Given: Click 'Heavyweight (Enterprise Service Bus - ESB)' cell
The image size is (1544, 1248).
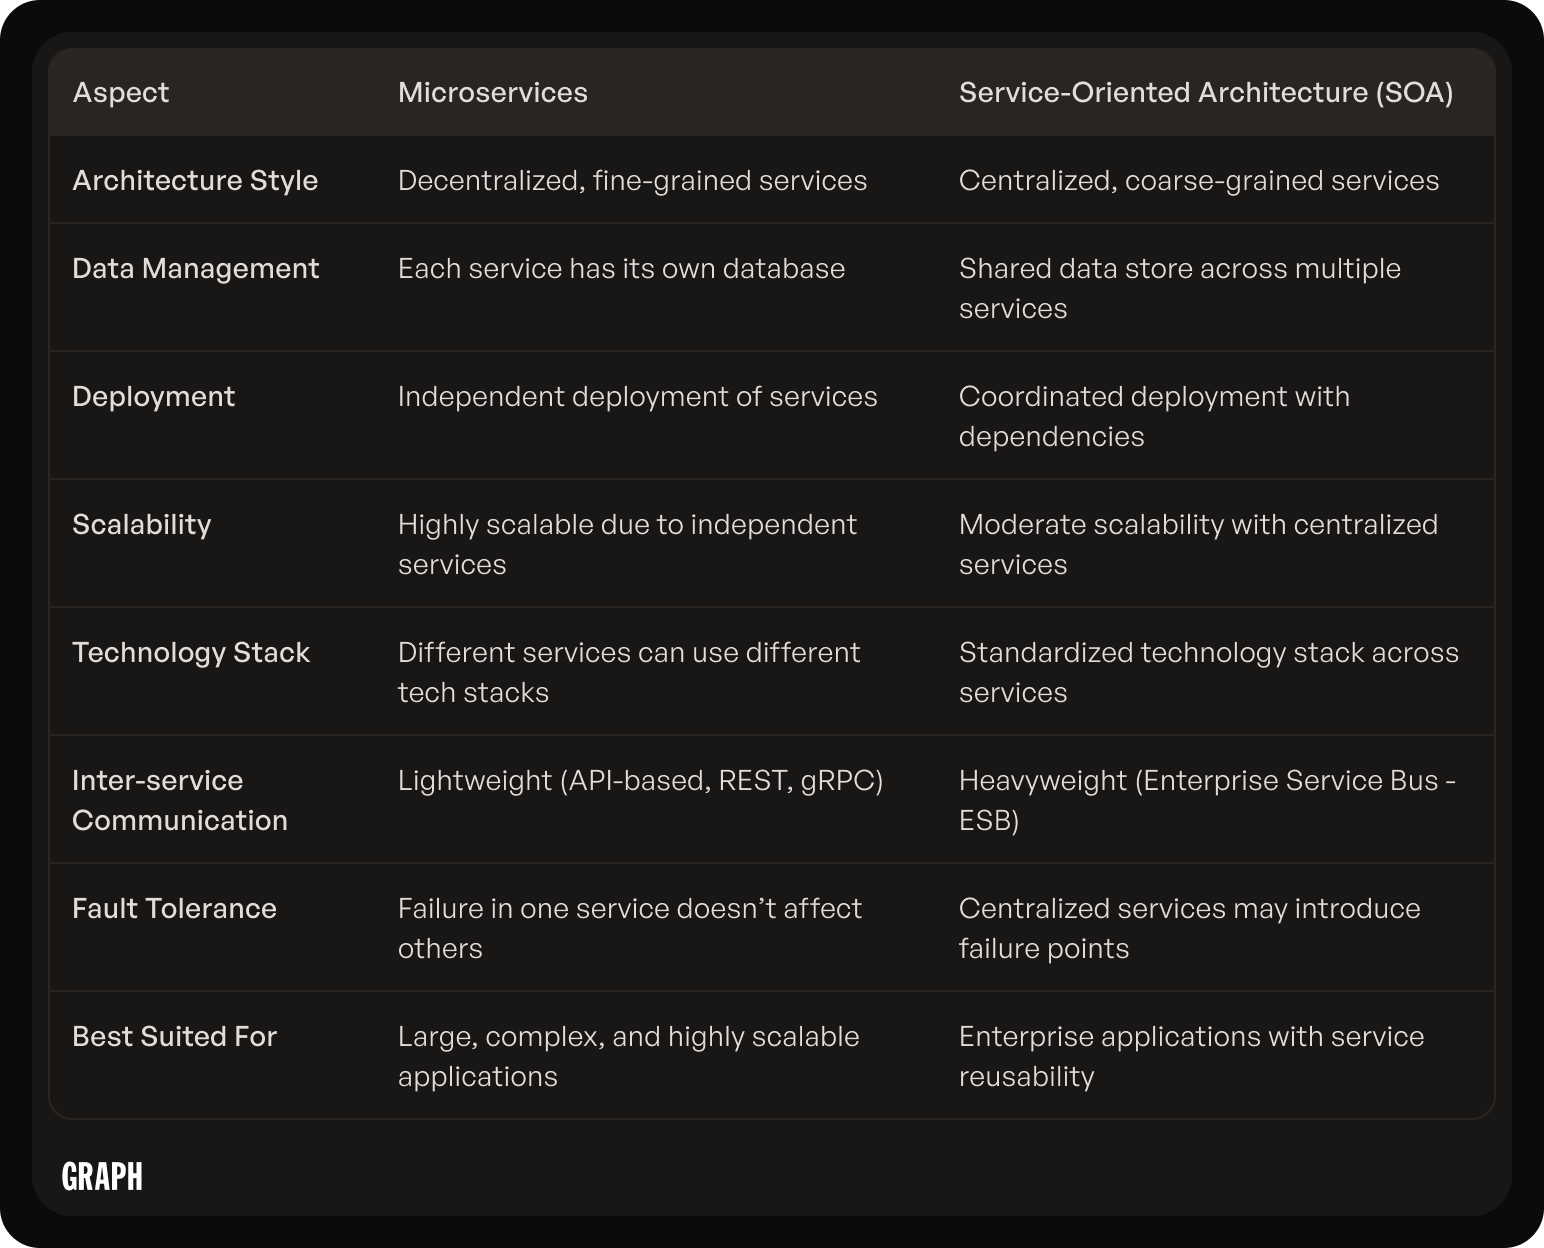Looking at the screenshot, I should 1208,801.
